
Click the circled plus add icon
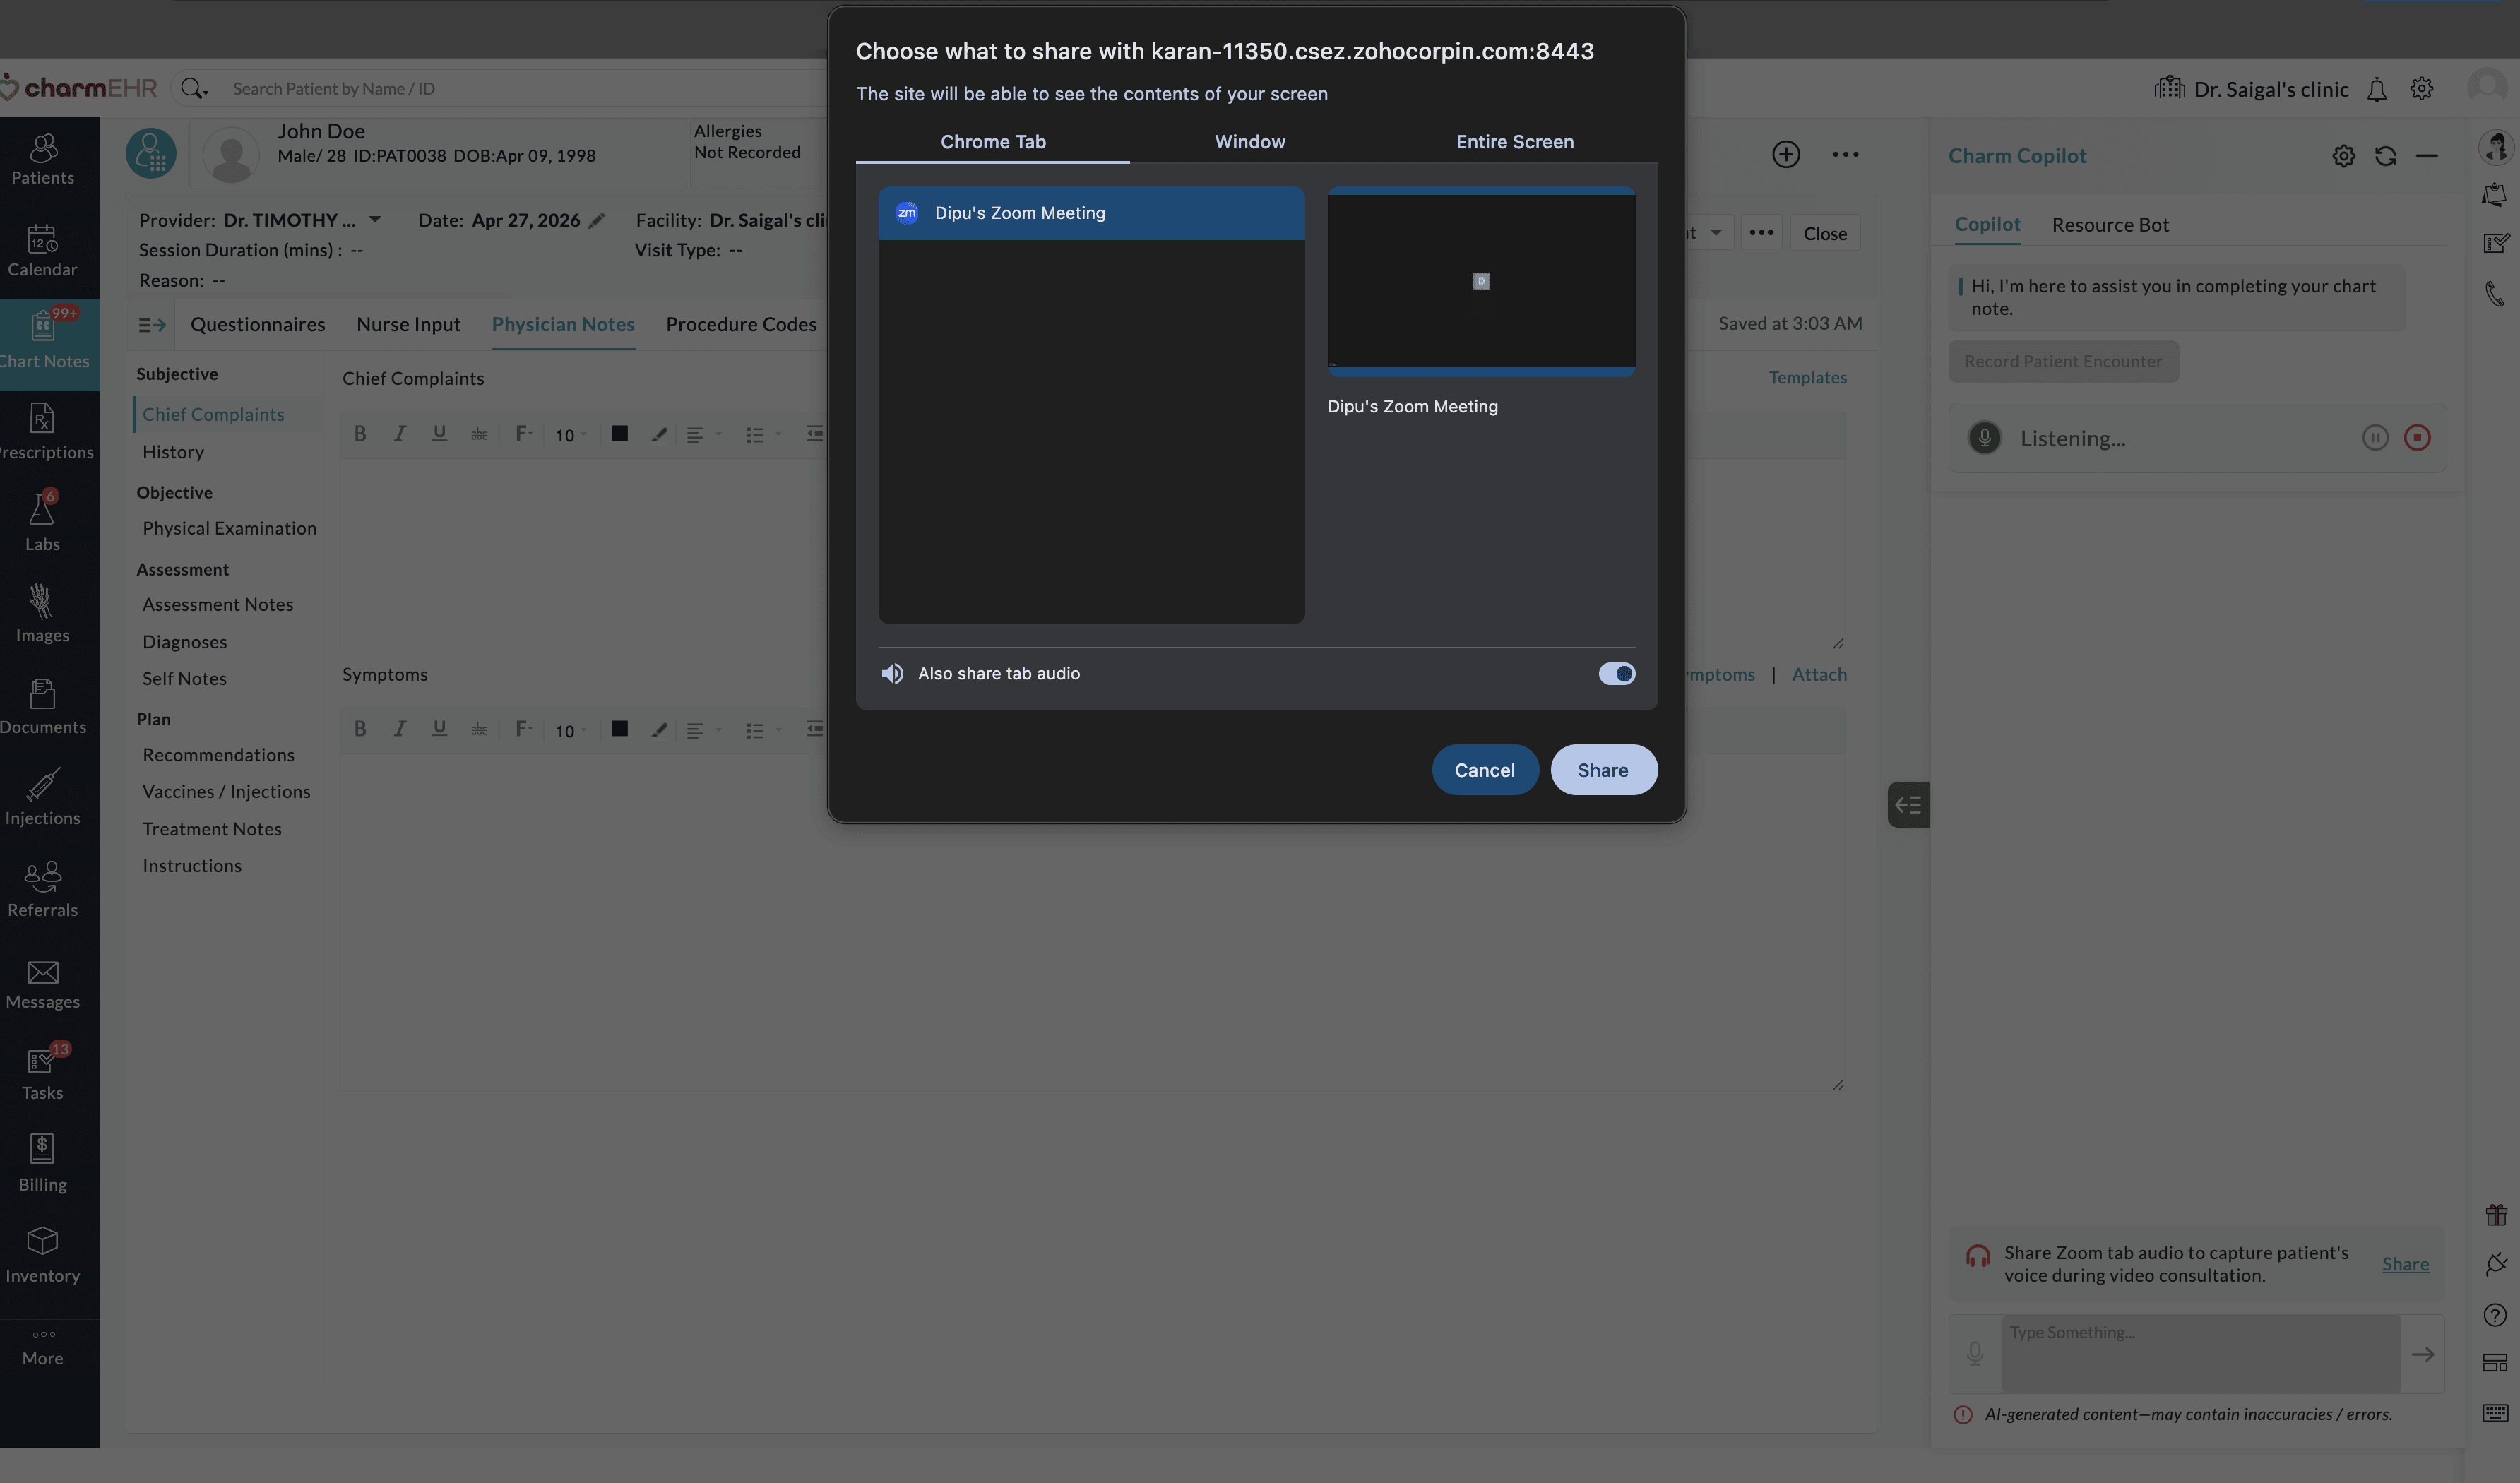(x=1786, y=154)
